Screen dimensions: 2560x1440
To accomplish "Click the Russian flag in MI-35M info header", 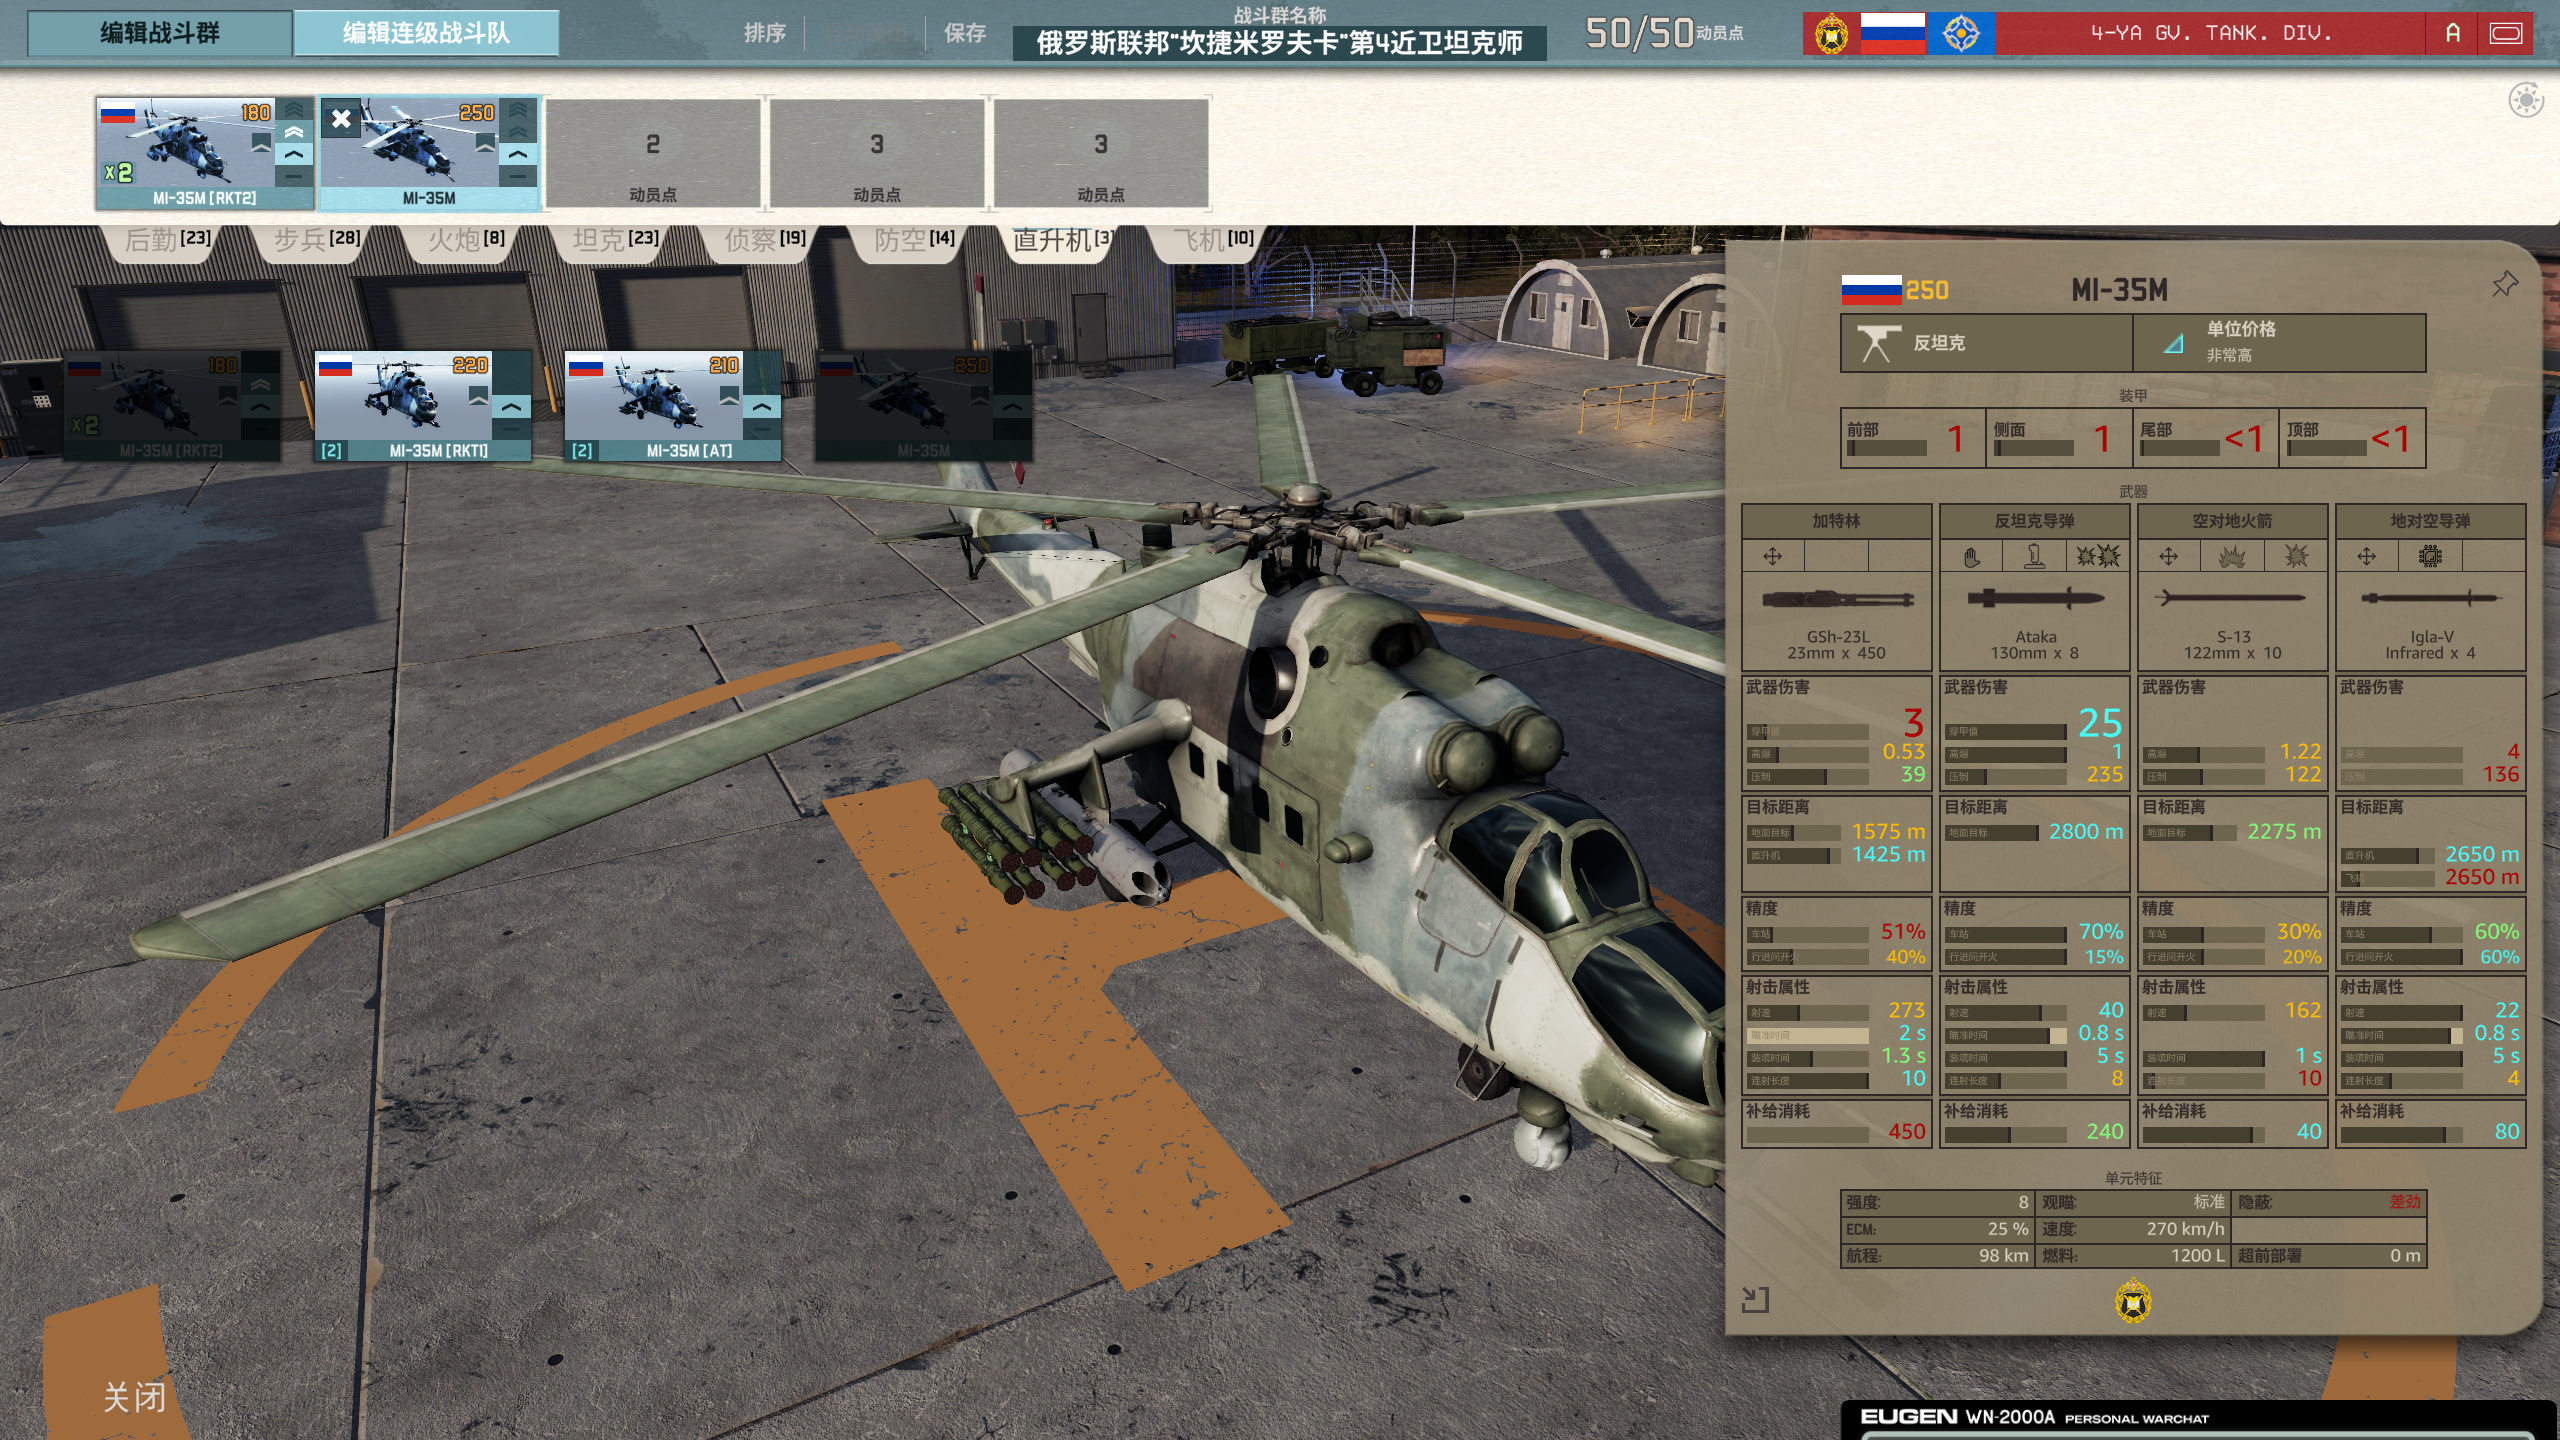I will (x=1871, y=290).
